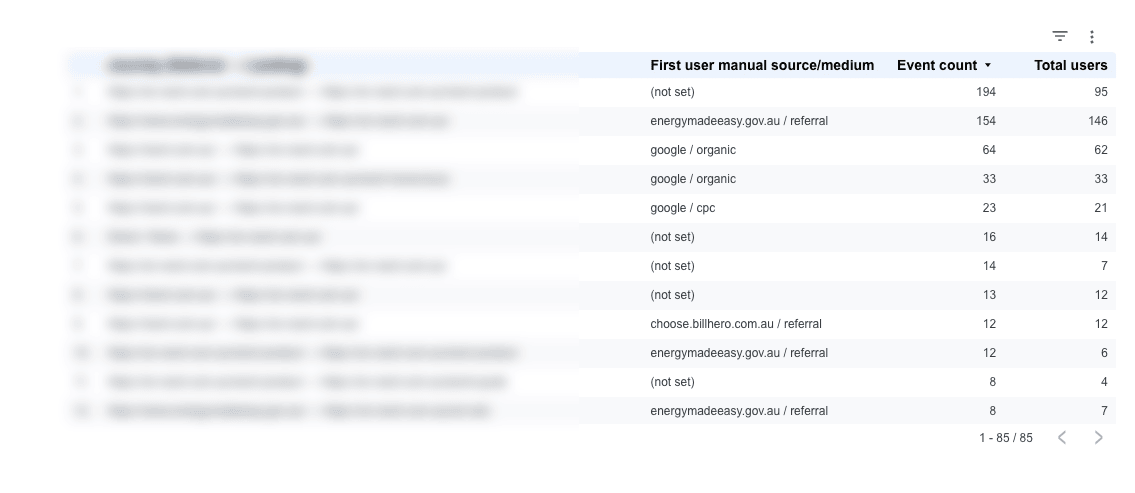Screen dimensions: 1135x493
Task: Sort by Event count column header
Action: coord(937,65)
